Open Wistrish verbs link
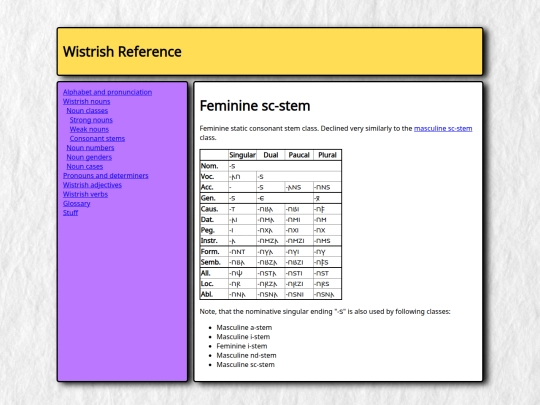Image resolution: width=540 pixels, height=405 pixels. click(85, 194)
